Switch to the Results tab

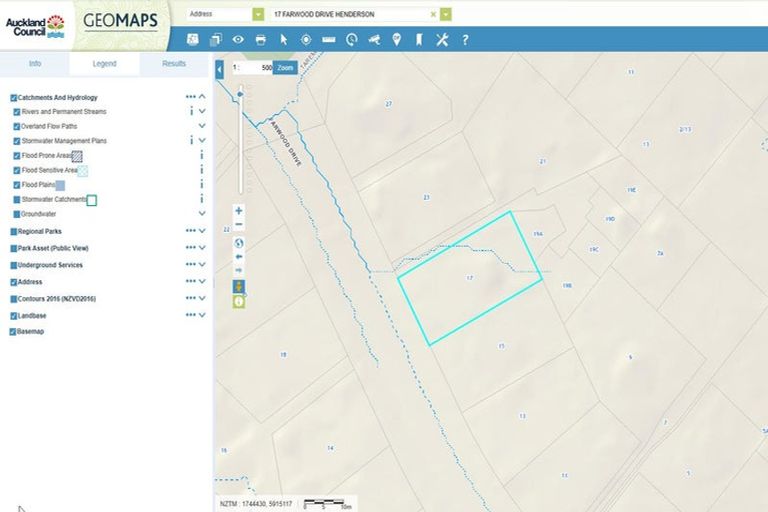tap(174, 64)
